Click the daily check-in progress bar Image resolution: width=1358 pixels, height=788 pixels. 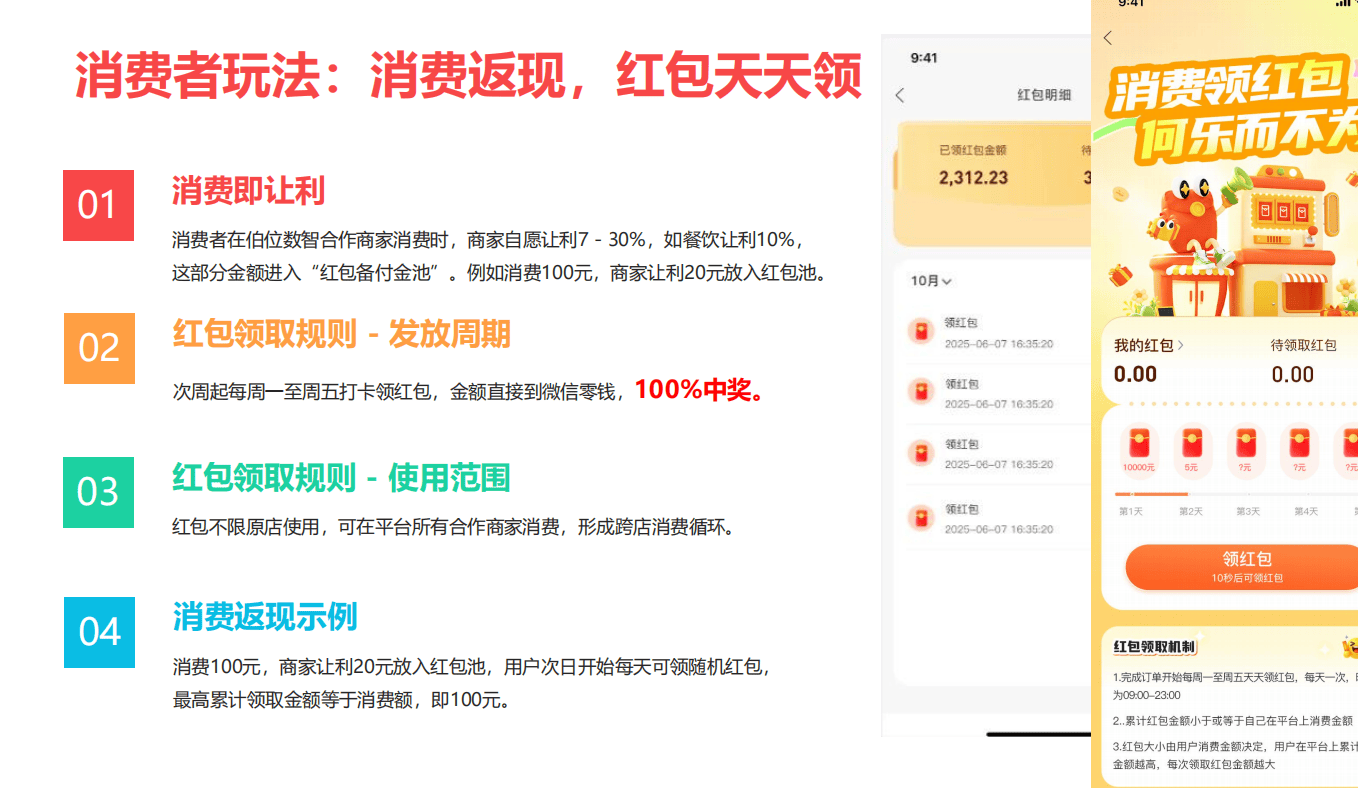1236,494
